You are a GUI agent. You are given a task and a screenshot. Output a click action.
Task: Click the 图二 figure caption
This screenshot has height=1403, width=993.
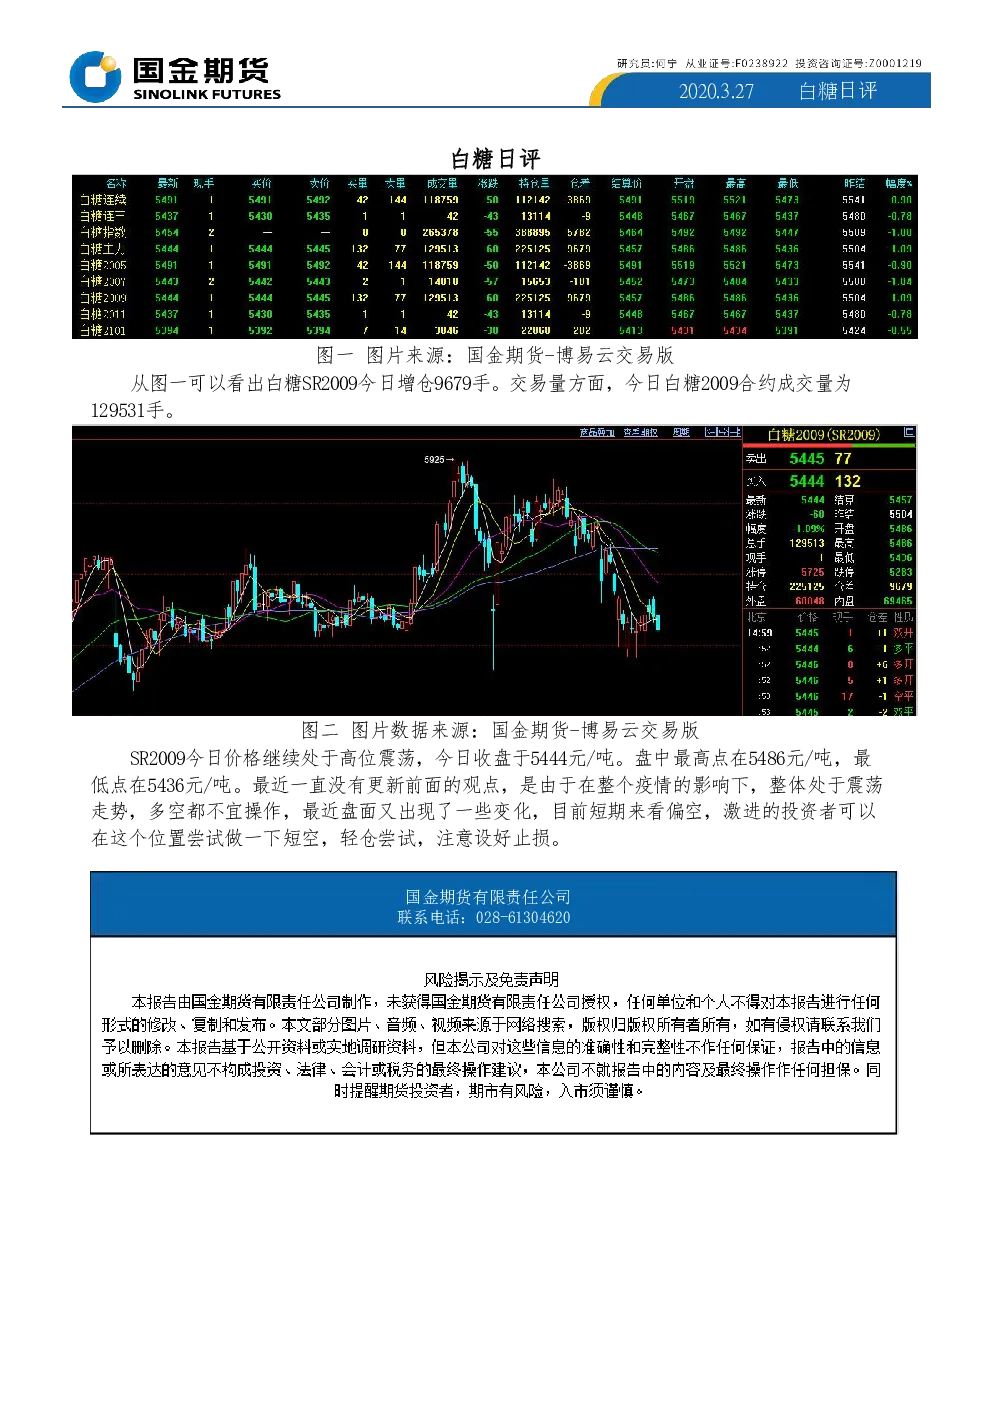(x=500, y=730)
